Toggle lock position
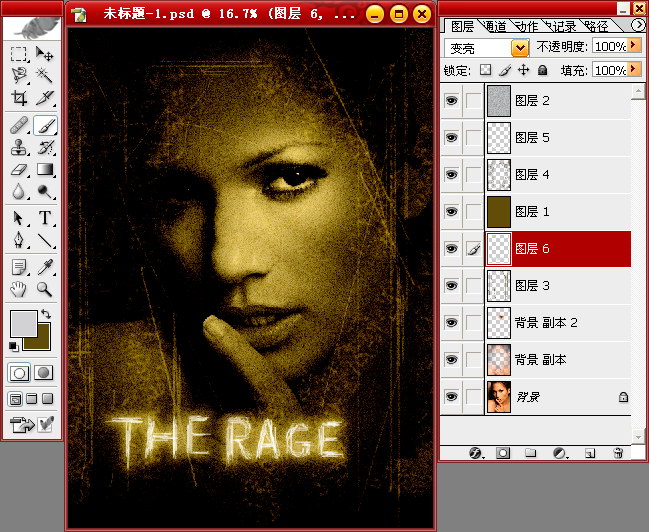 pos(524,70)
